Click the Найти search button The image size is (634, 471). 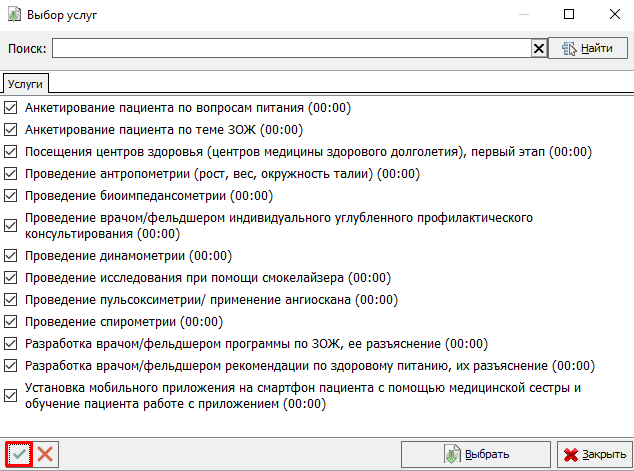tap(587, 48)
